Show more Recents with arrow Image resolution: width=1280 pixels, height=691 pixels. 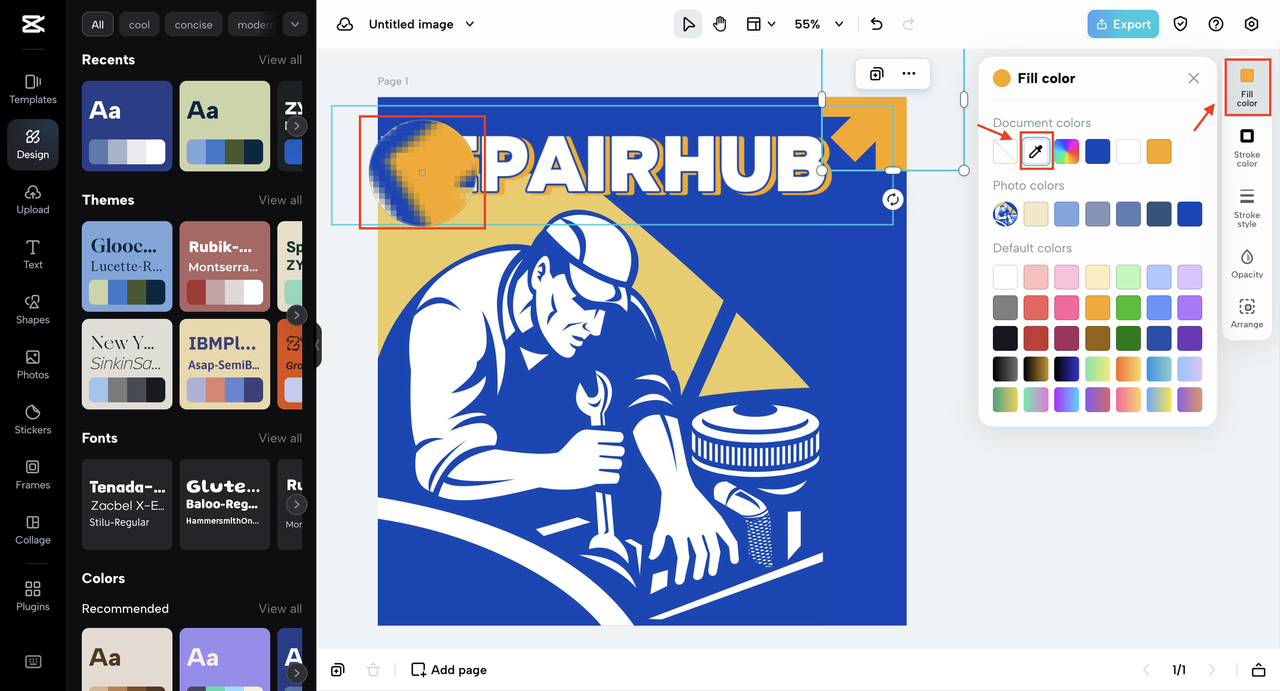pos(296,127)
